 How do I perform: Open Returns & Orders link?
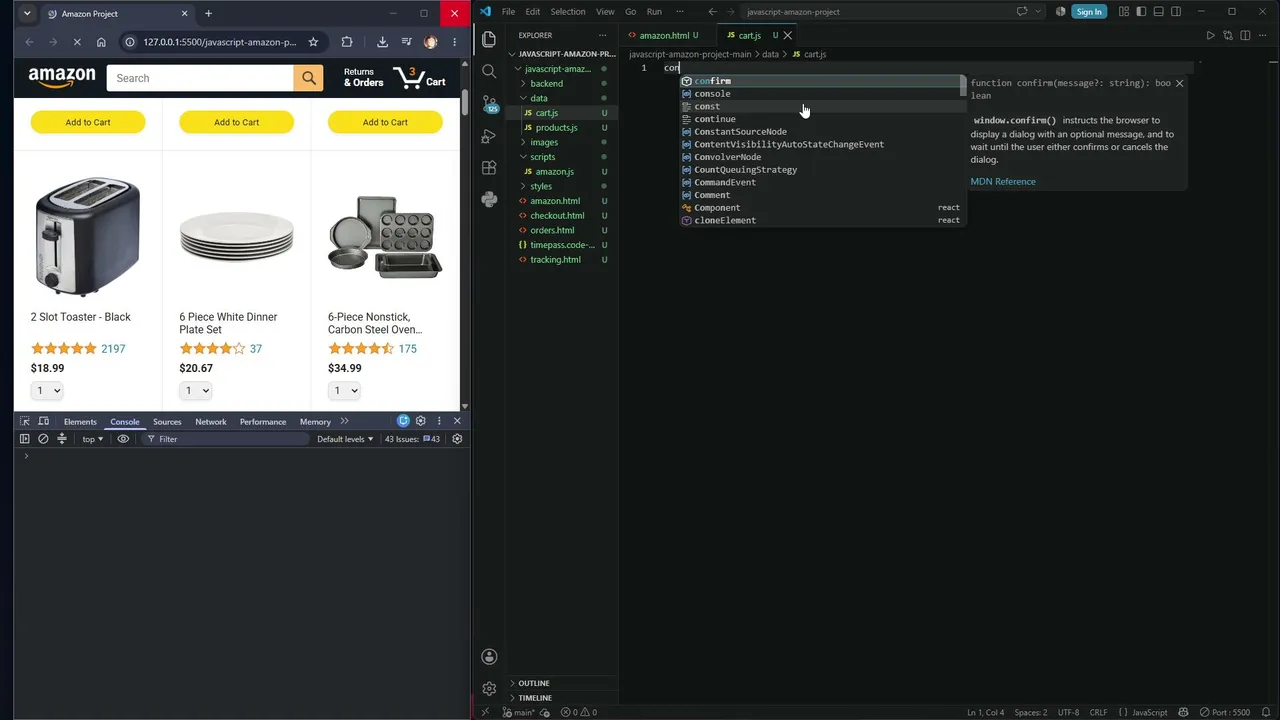363,77
